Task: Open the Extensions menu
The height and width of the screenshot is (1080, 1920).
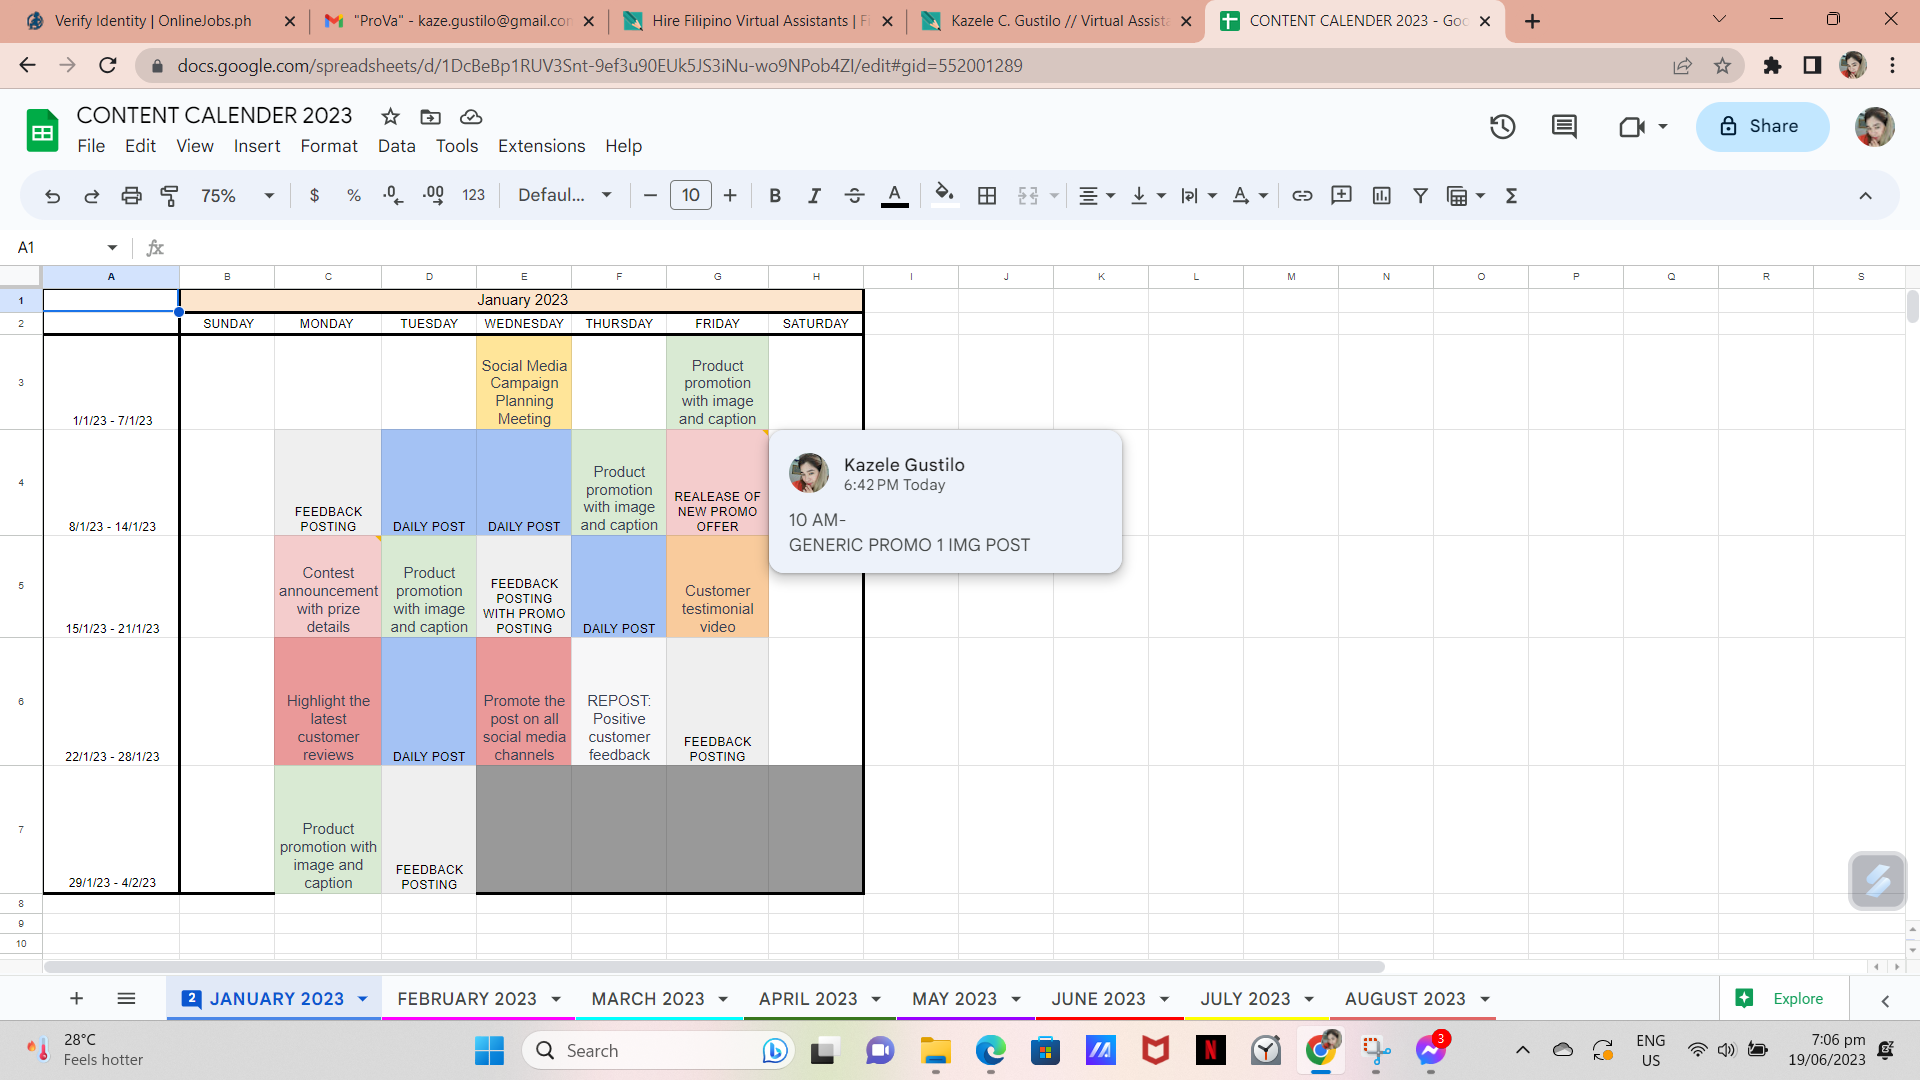Action: (541, 146)
